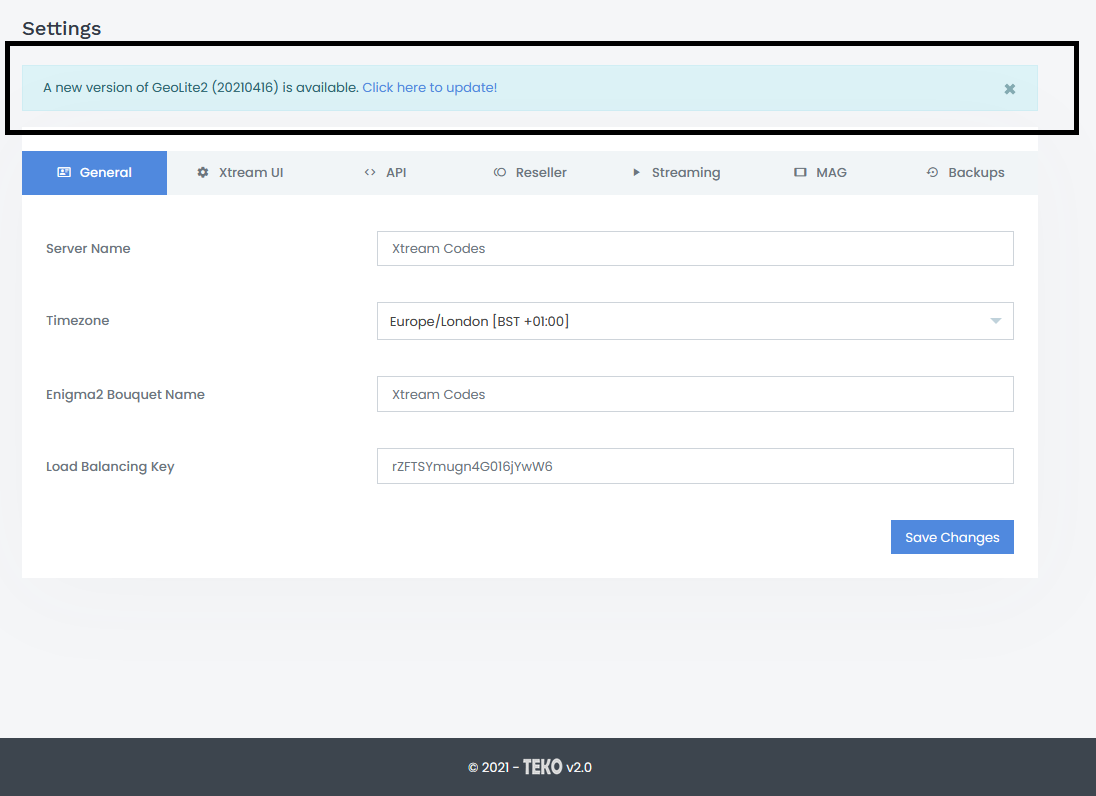This screenshot has height=796, width=1096.
Task: Click the box icon beside MAG
Action: tap(800, 173)
